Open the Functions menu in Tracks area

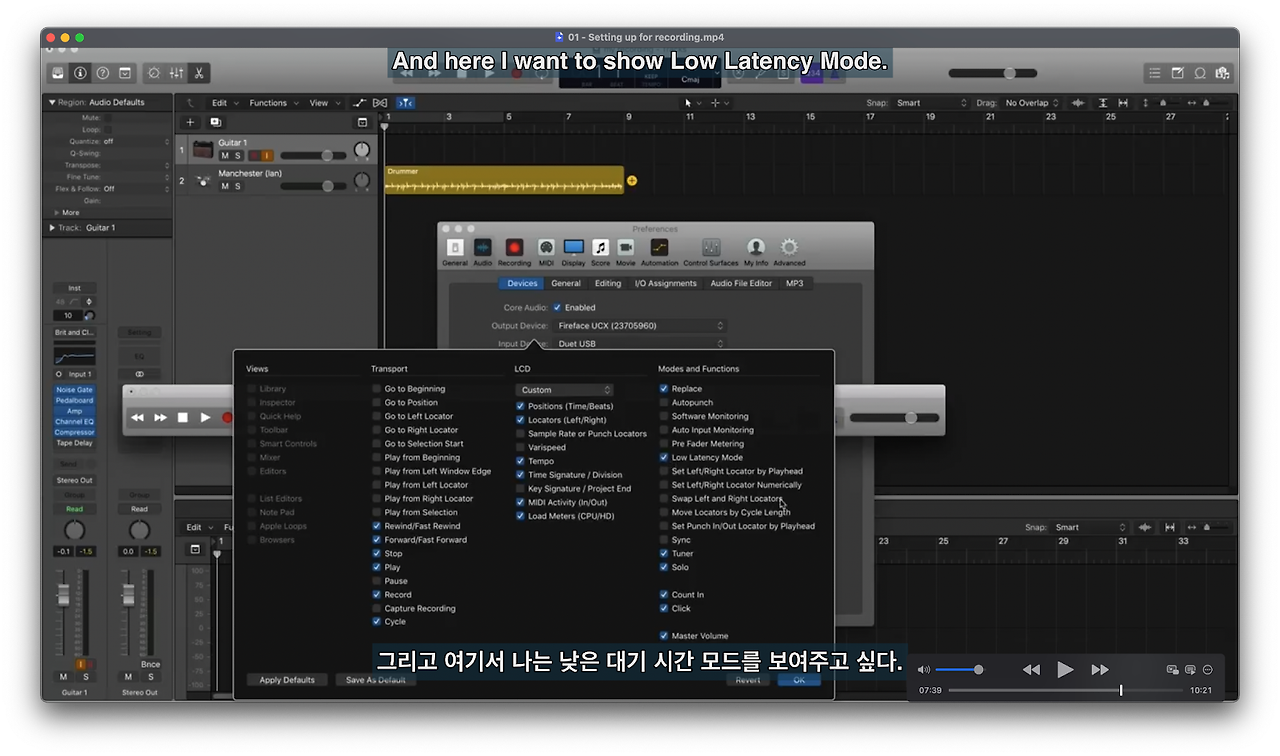tap(272, 103)
